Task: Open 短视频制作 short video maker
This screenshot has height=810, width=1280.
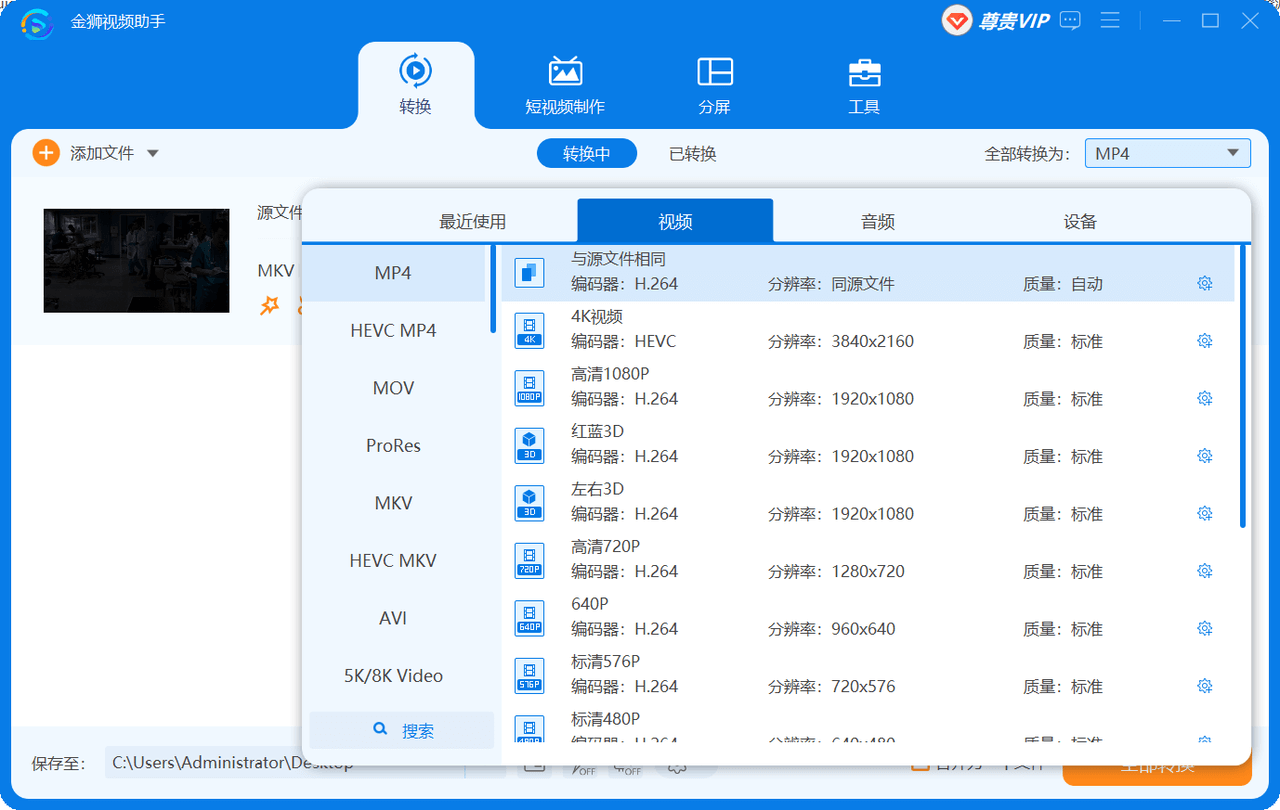Action: coord(565,86)
